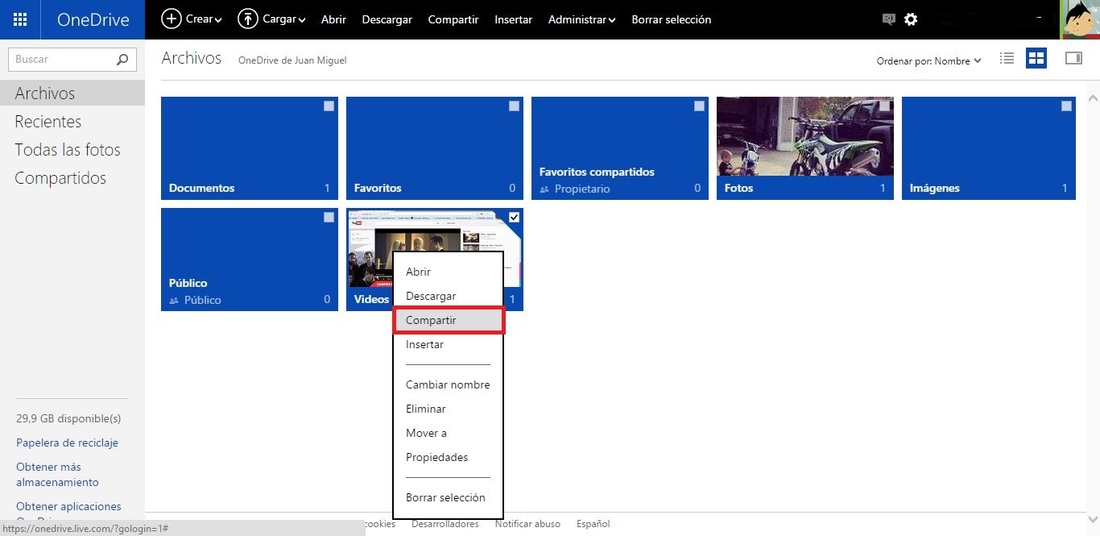The height and width of the screenshot is (536, 1100).
Task: Click Obtener aplicaciones link
Action: click(69, 506)
